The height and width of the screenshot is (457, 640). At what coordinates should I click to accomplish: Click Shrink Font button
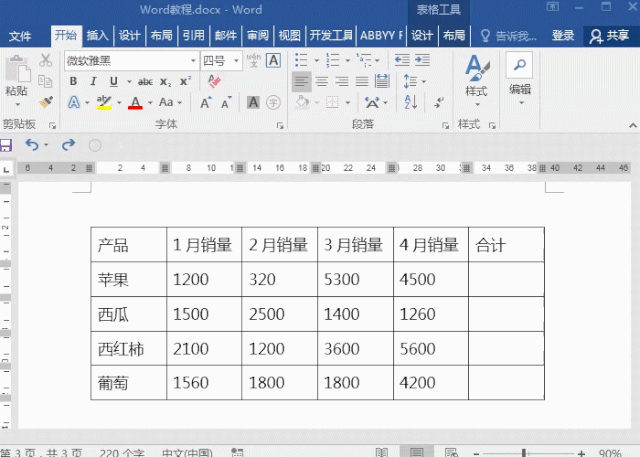(x=226, y=102)
